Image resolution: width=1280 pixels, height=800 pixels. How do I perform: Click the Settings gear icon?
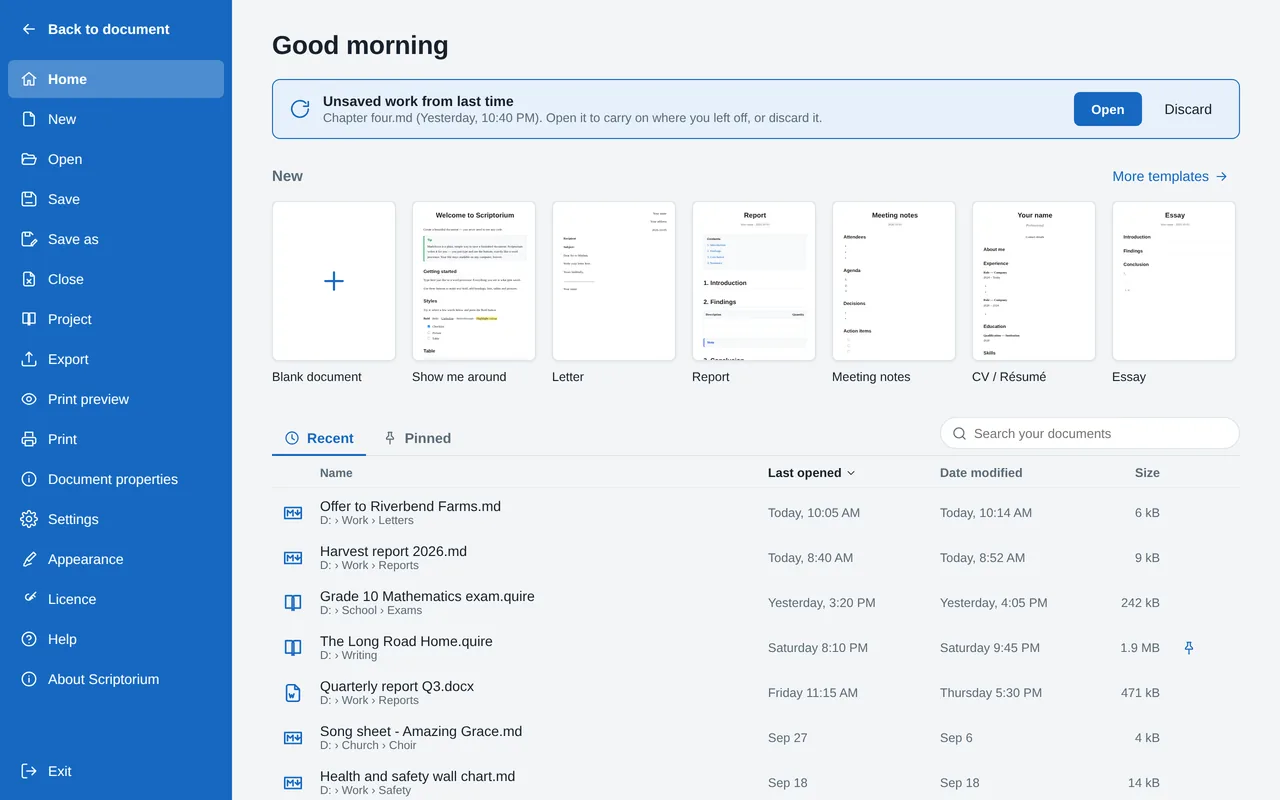29,519
